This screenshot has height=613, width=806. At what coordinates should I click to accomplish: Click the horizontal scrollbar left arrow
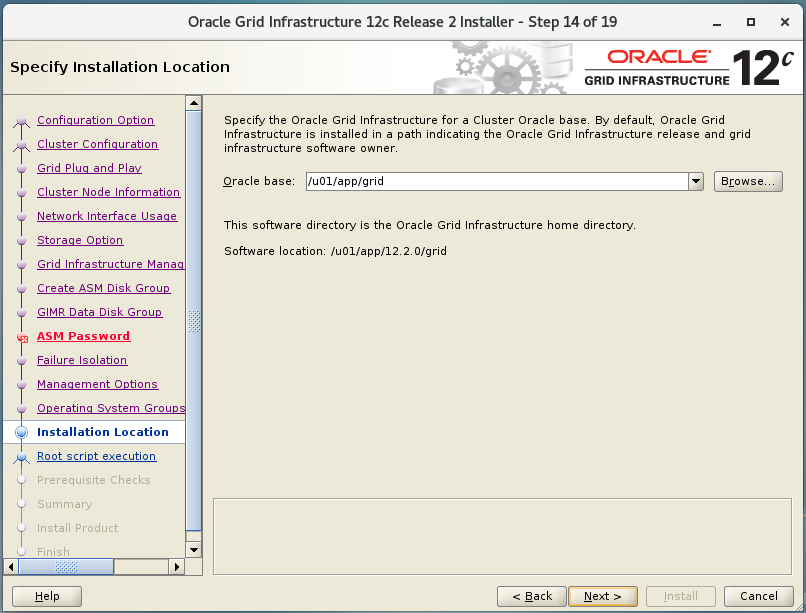click(11, 567)
